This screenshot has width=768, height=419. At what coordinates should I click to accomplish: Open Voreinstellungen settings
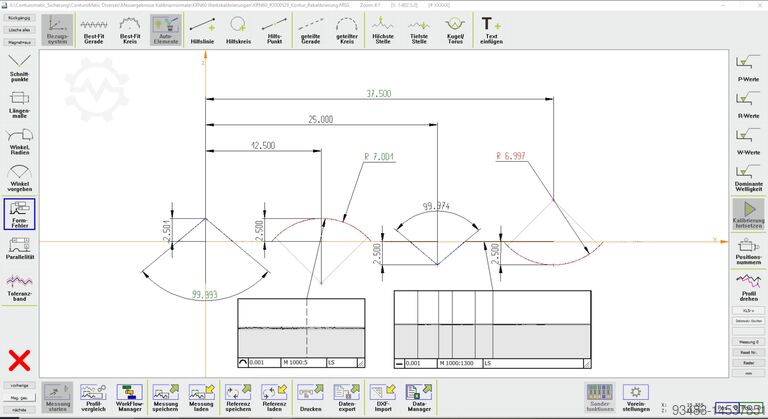click(635, 396)
